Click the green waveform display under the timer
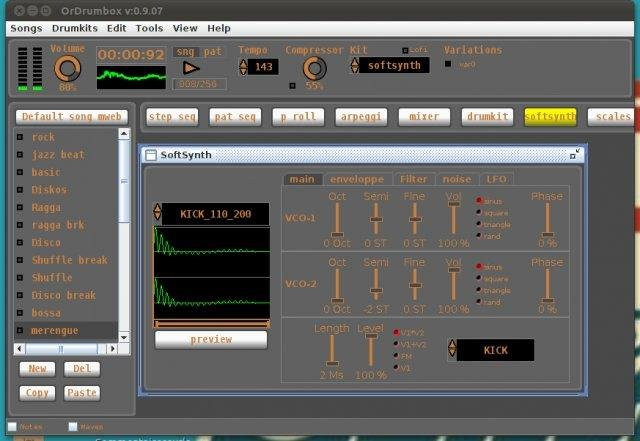The height and width of the screenshot is (441, 640). pyautogui.click(x=130, y=77)
